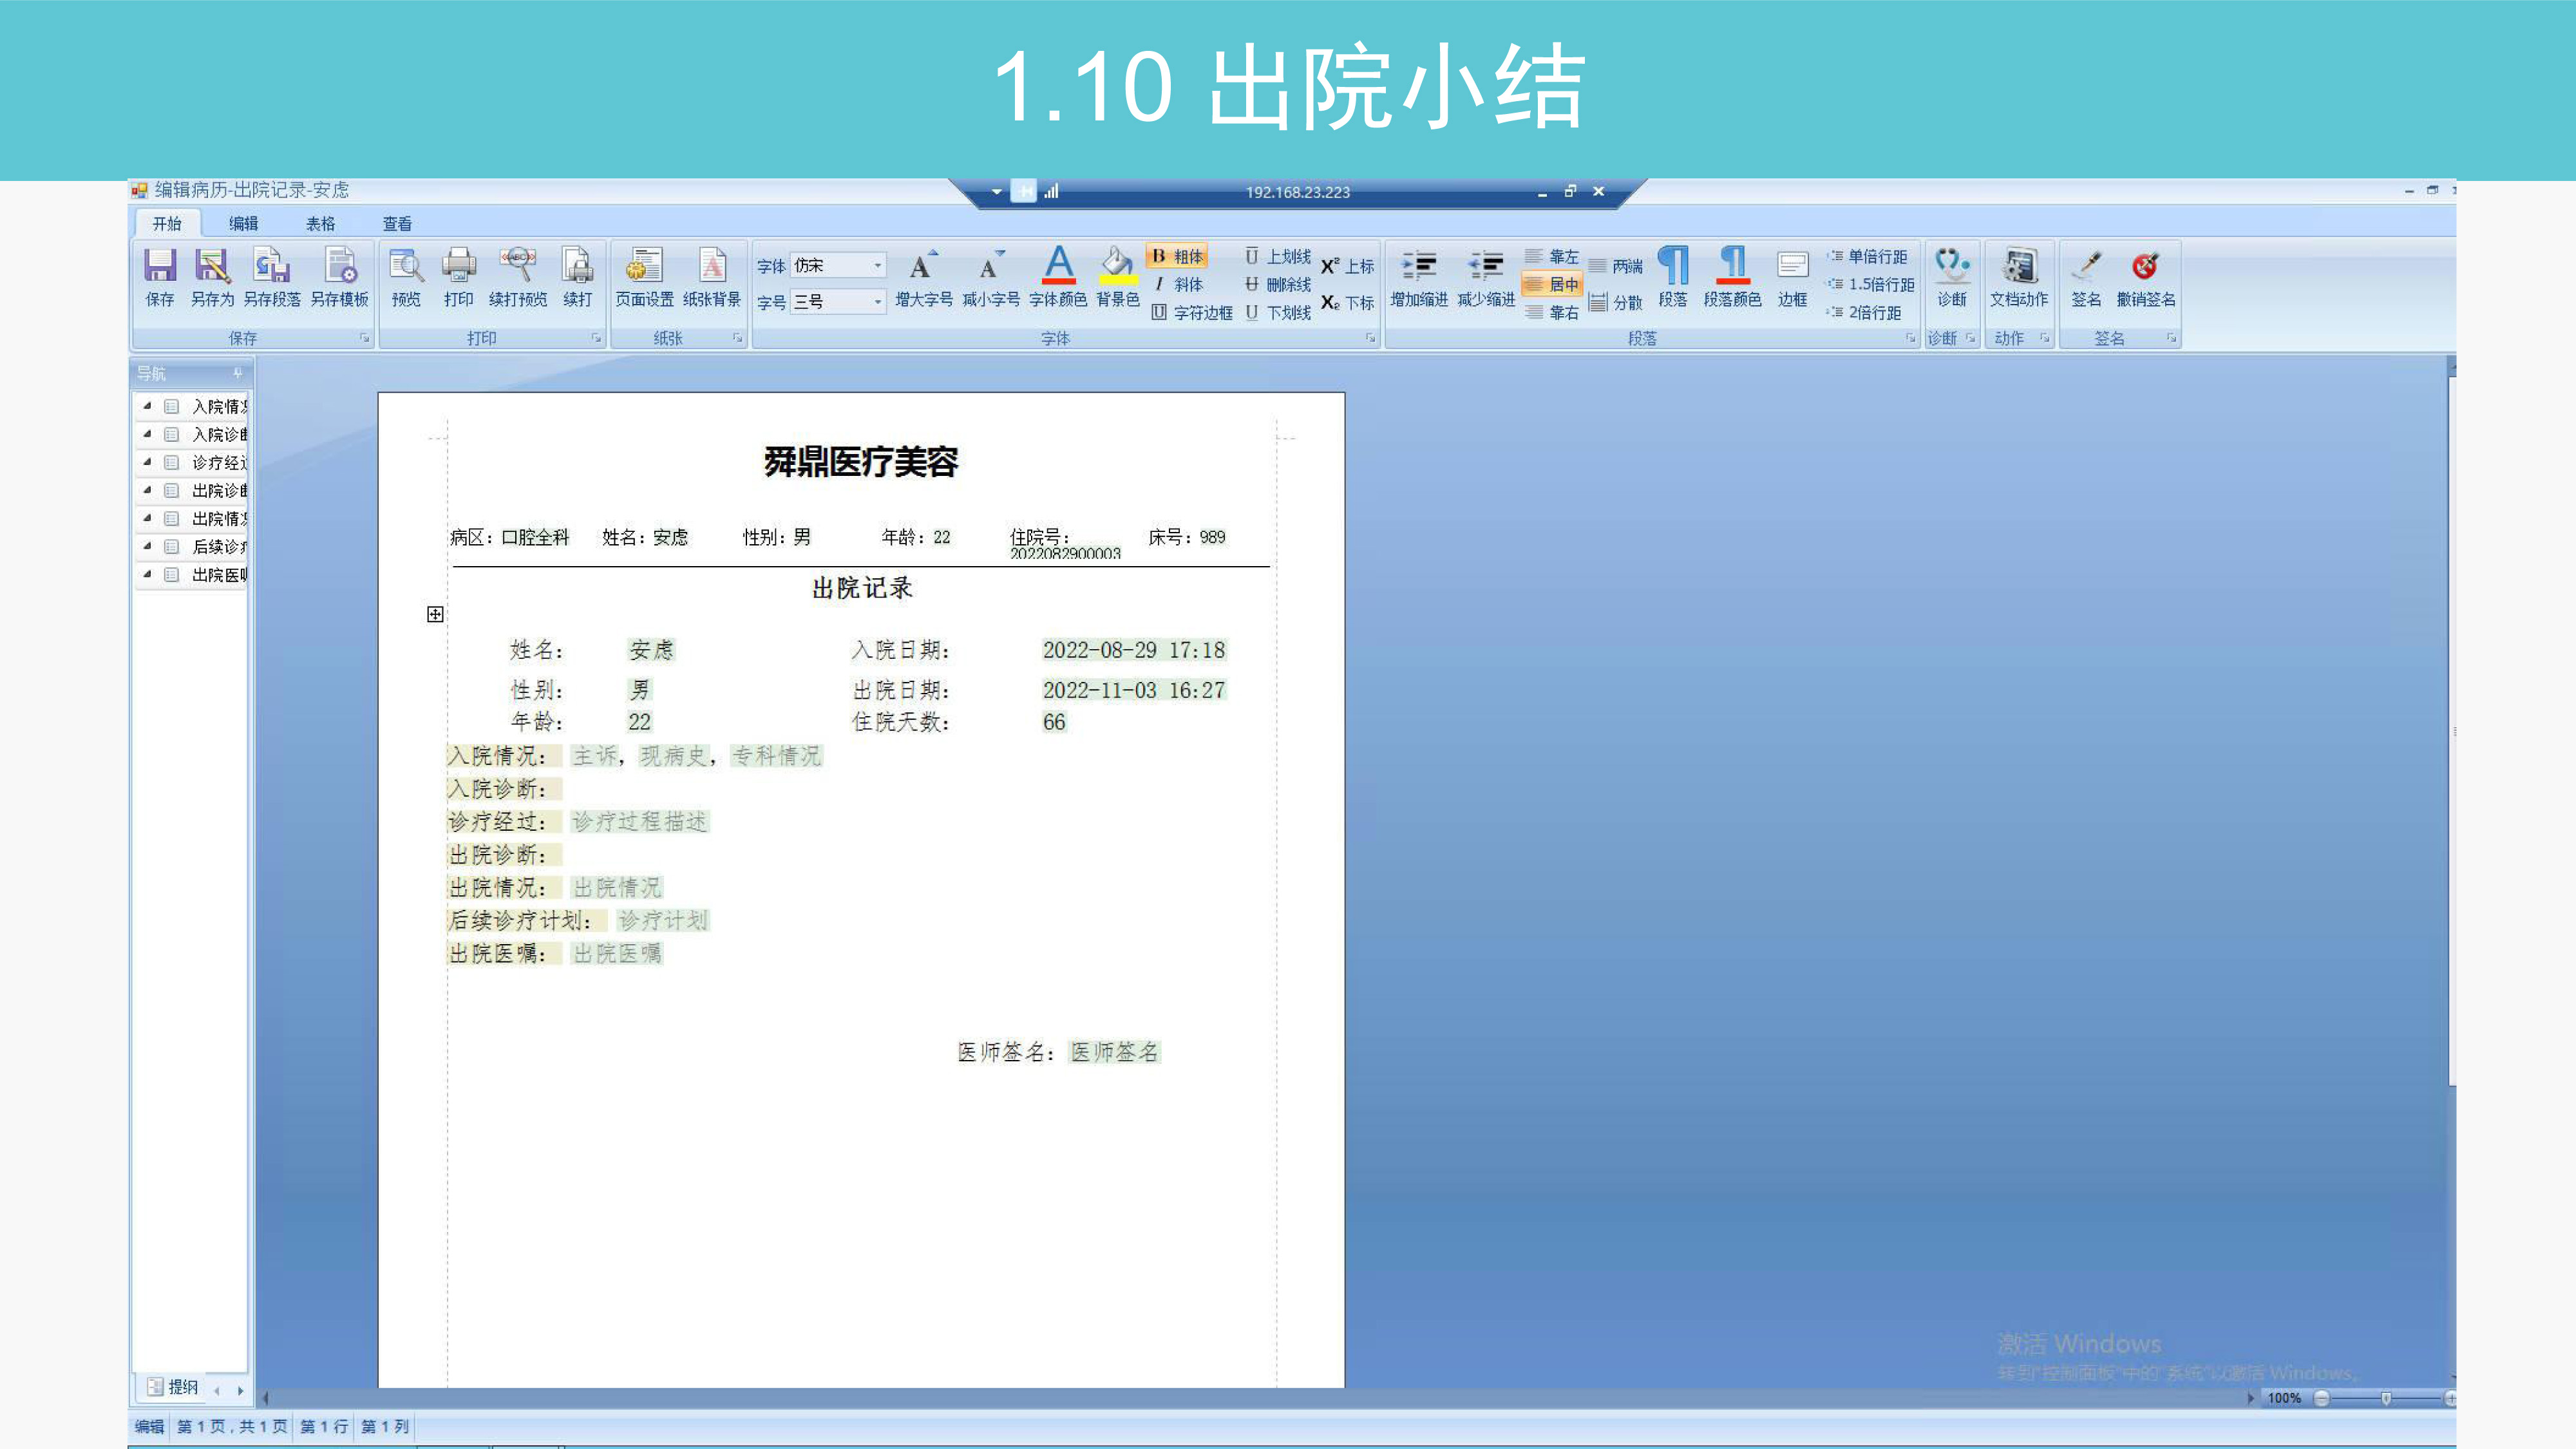Expand the 出院医嘱 tree node
Viewport: 2576px width, 1449px height.
coord(147,574)
